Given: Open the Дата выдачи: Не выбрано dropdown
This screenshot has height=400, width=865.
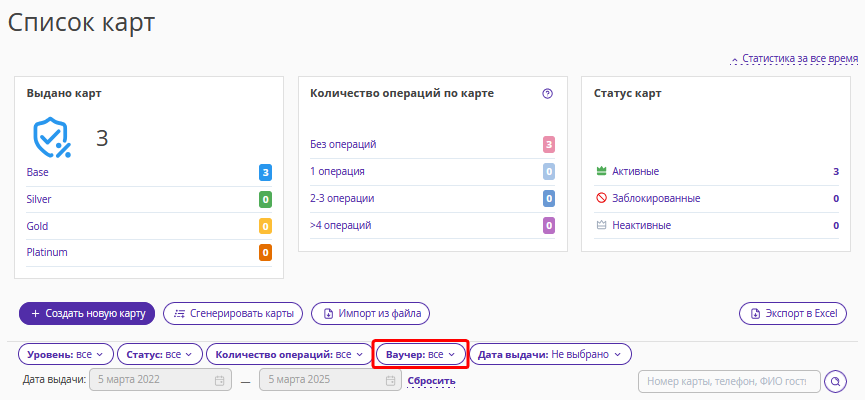Looking at the screenshot, I should (x=550, y=354).
